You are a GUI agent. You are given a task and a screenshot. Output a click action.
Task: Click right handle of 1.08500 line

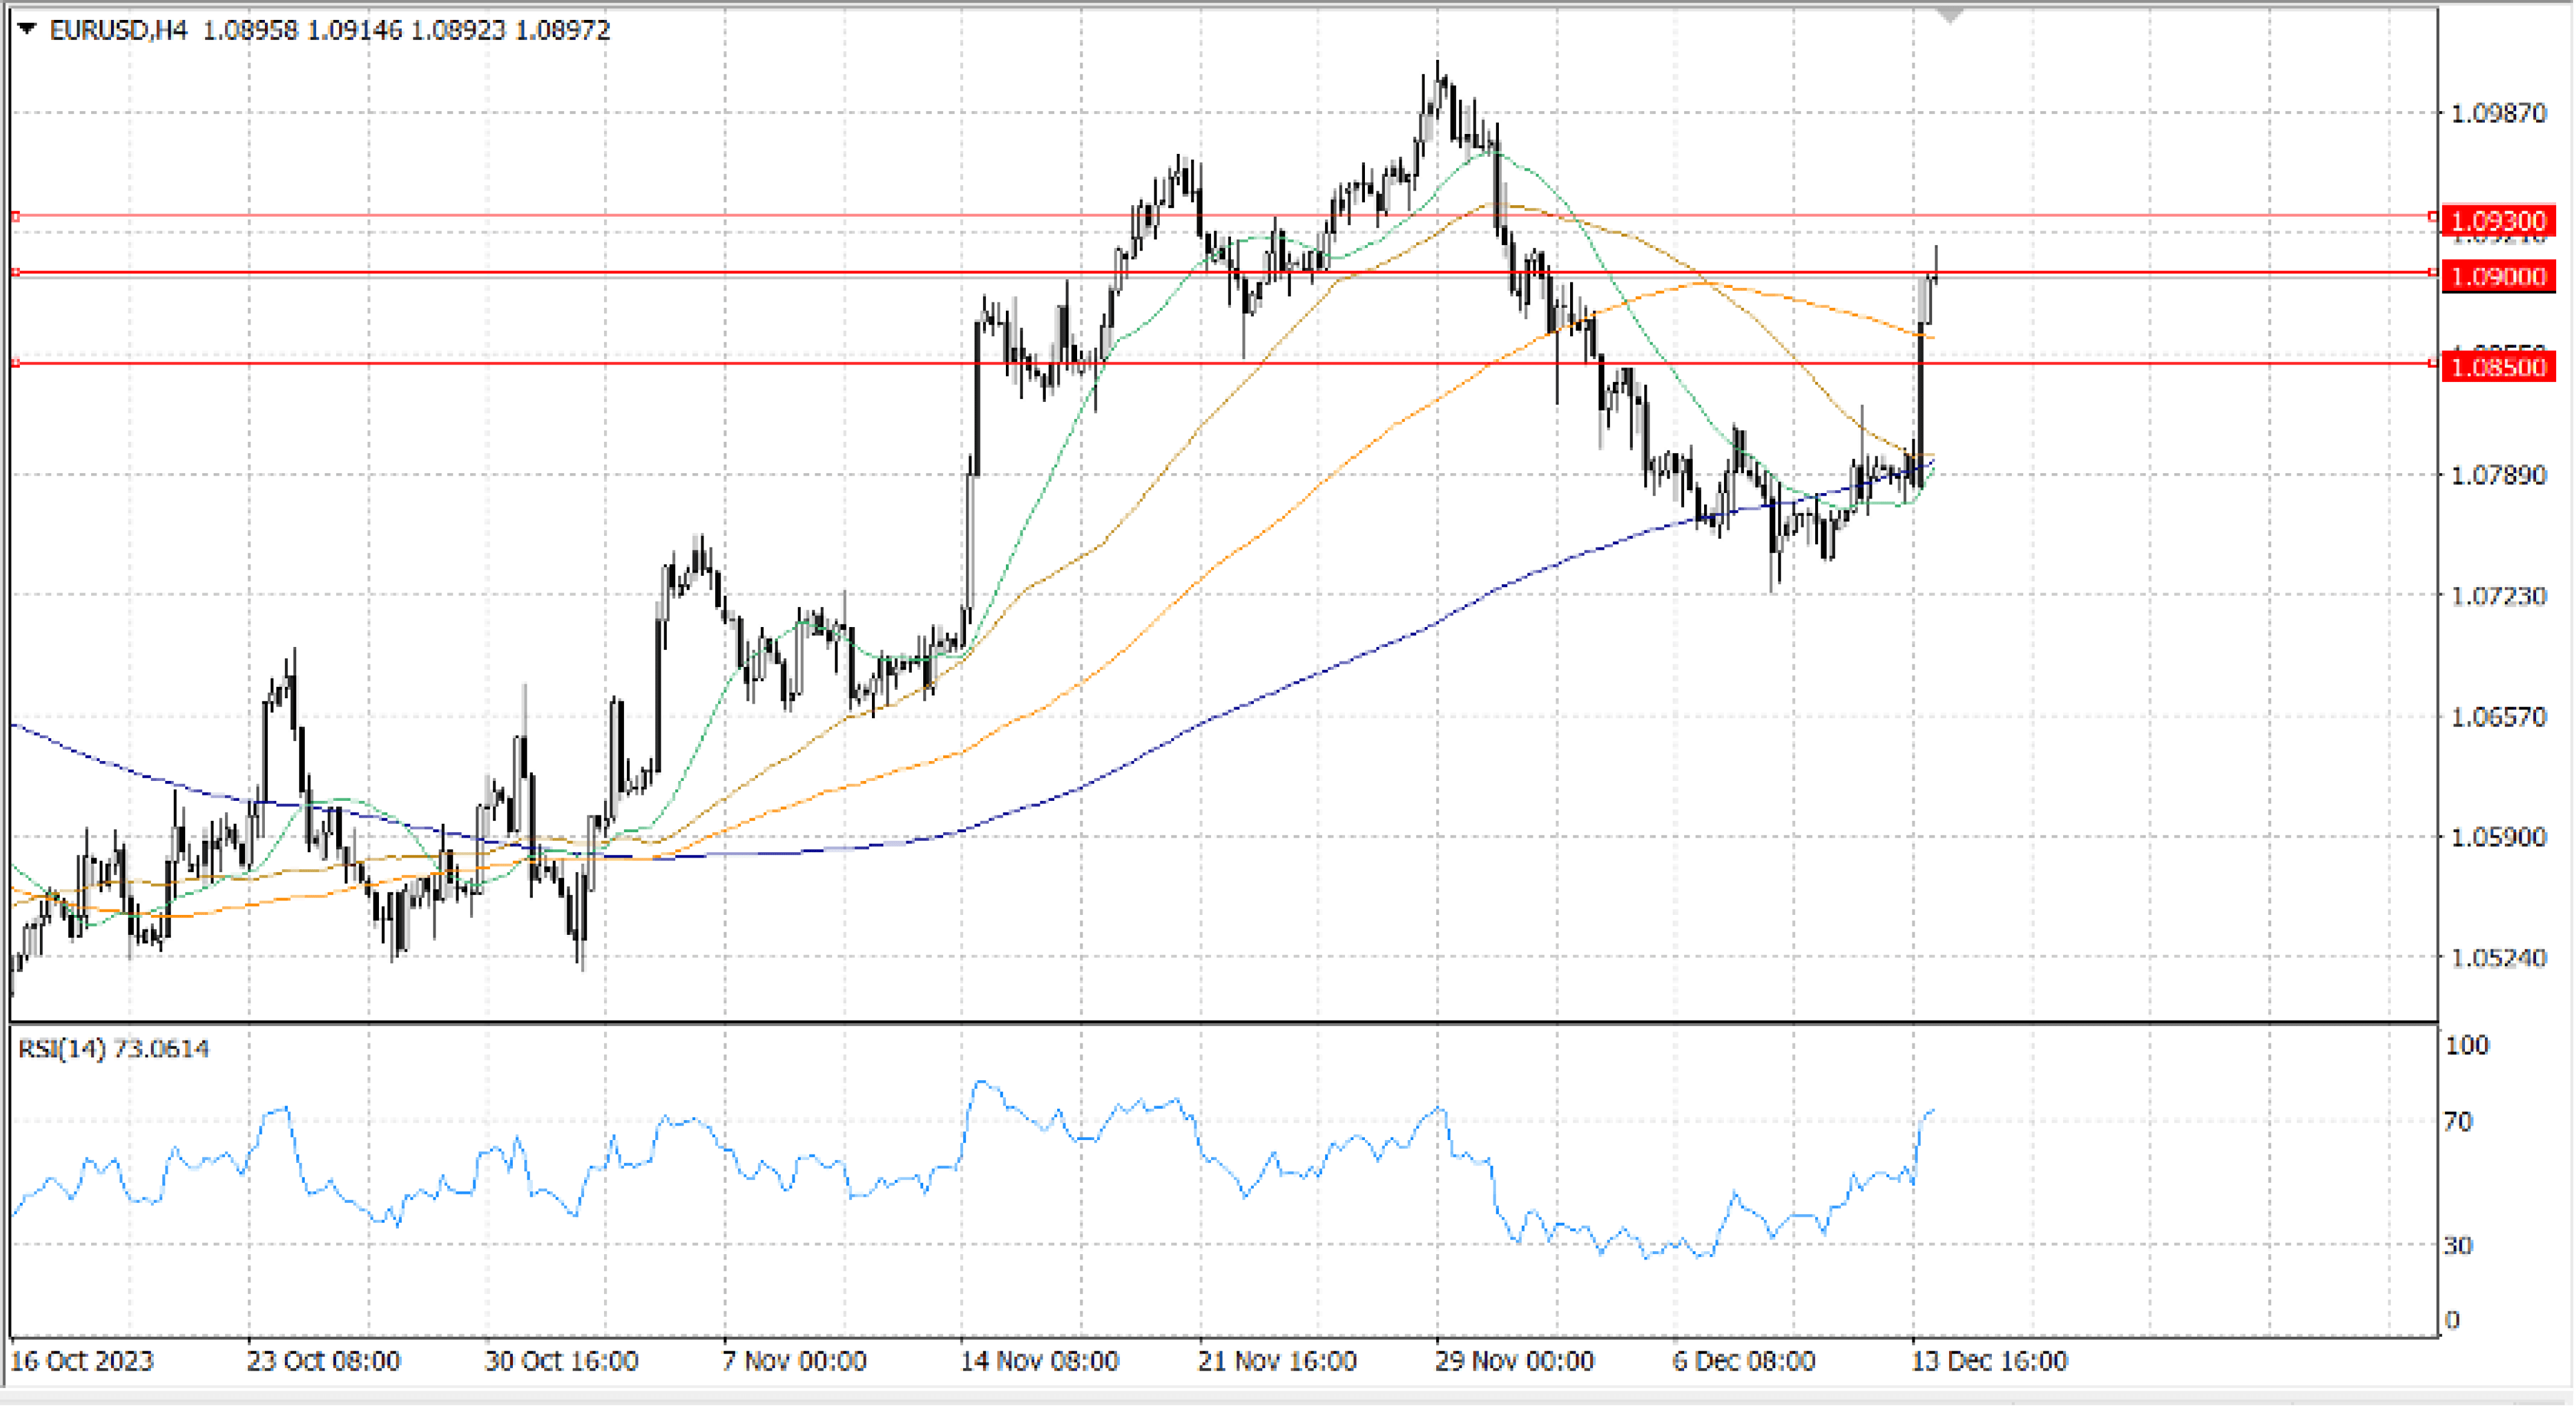2433,363
